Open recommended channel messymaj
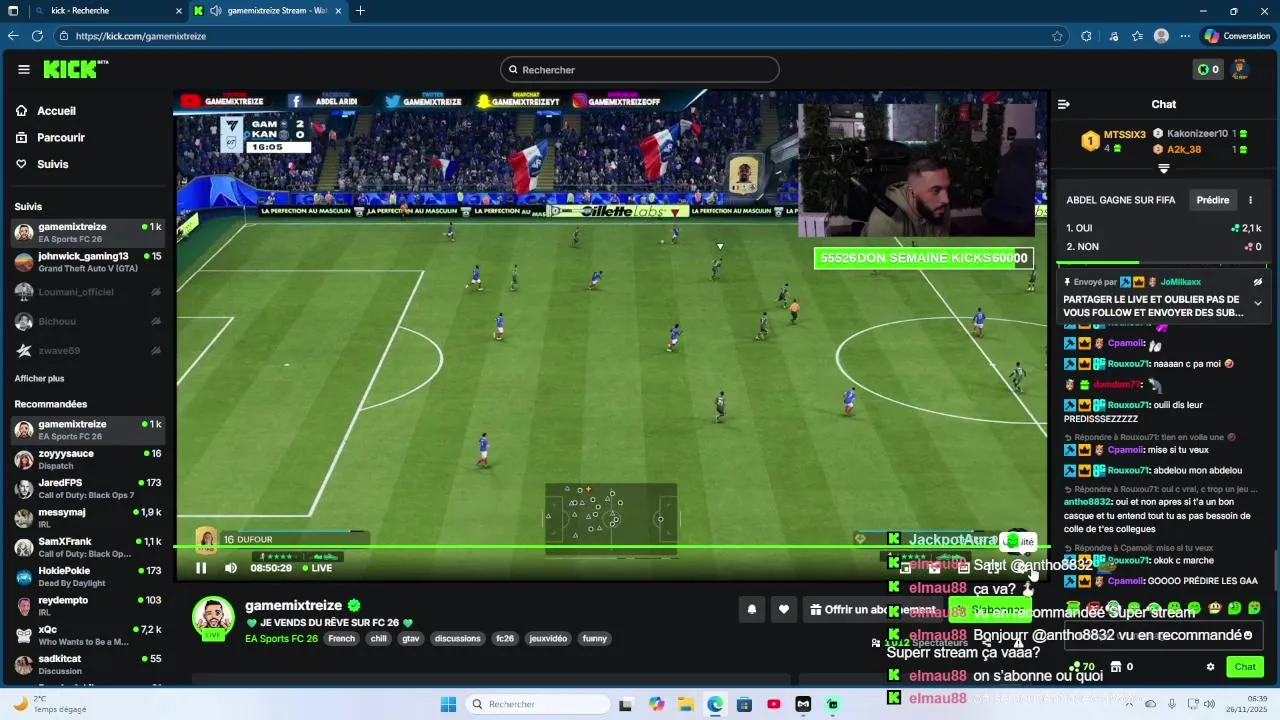Screen dimensions: 1280x720 coord(88,518)
